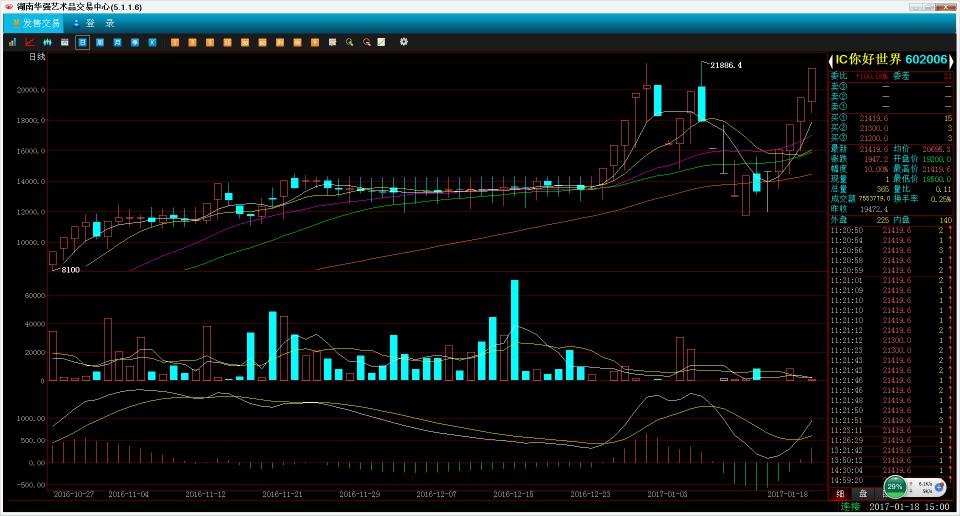The width and height of the screenshot is (960, 516).
Task: Choose the orange 30-minute period icon
Action: click(x=245, y=42)
